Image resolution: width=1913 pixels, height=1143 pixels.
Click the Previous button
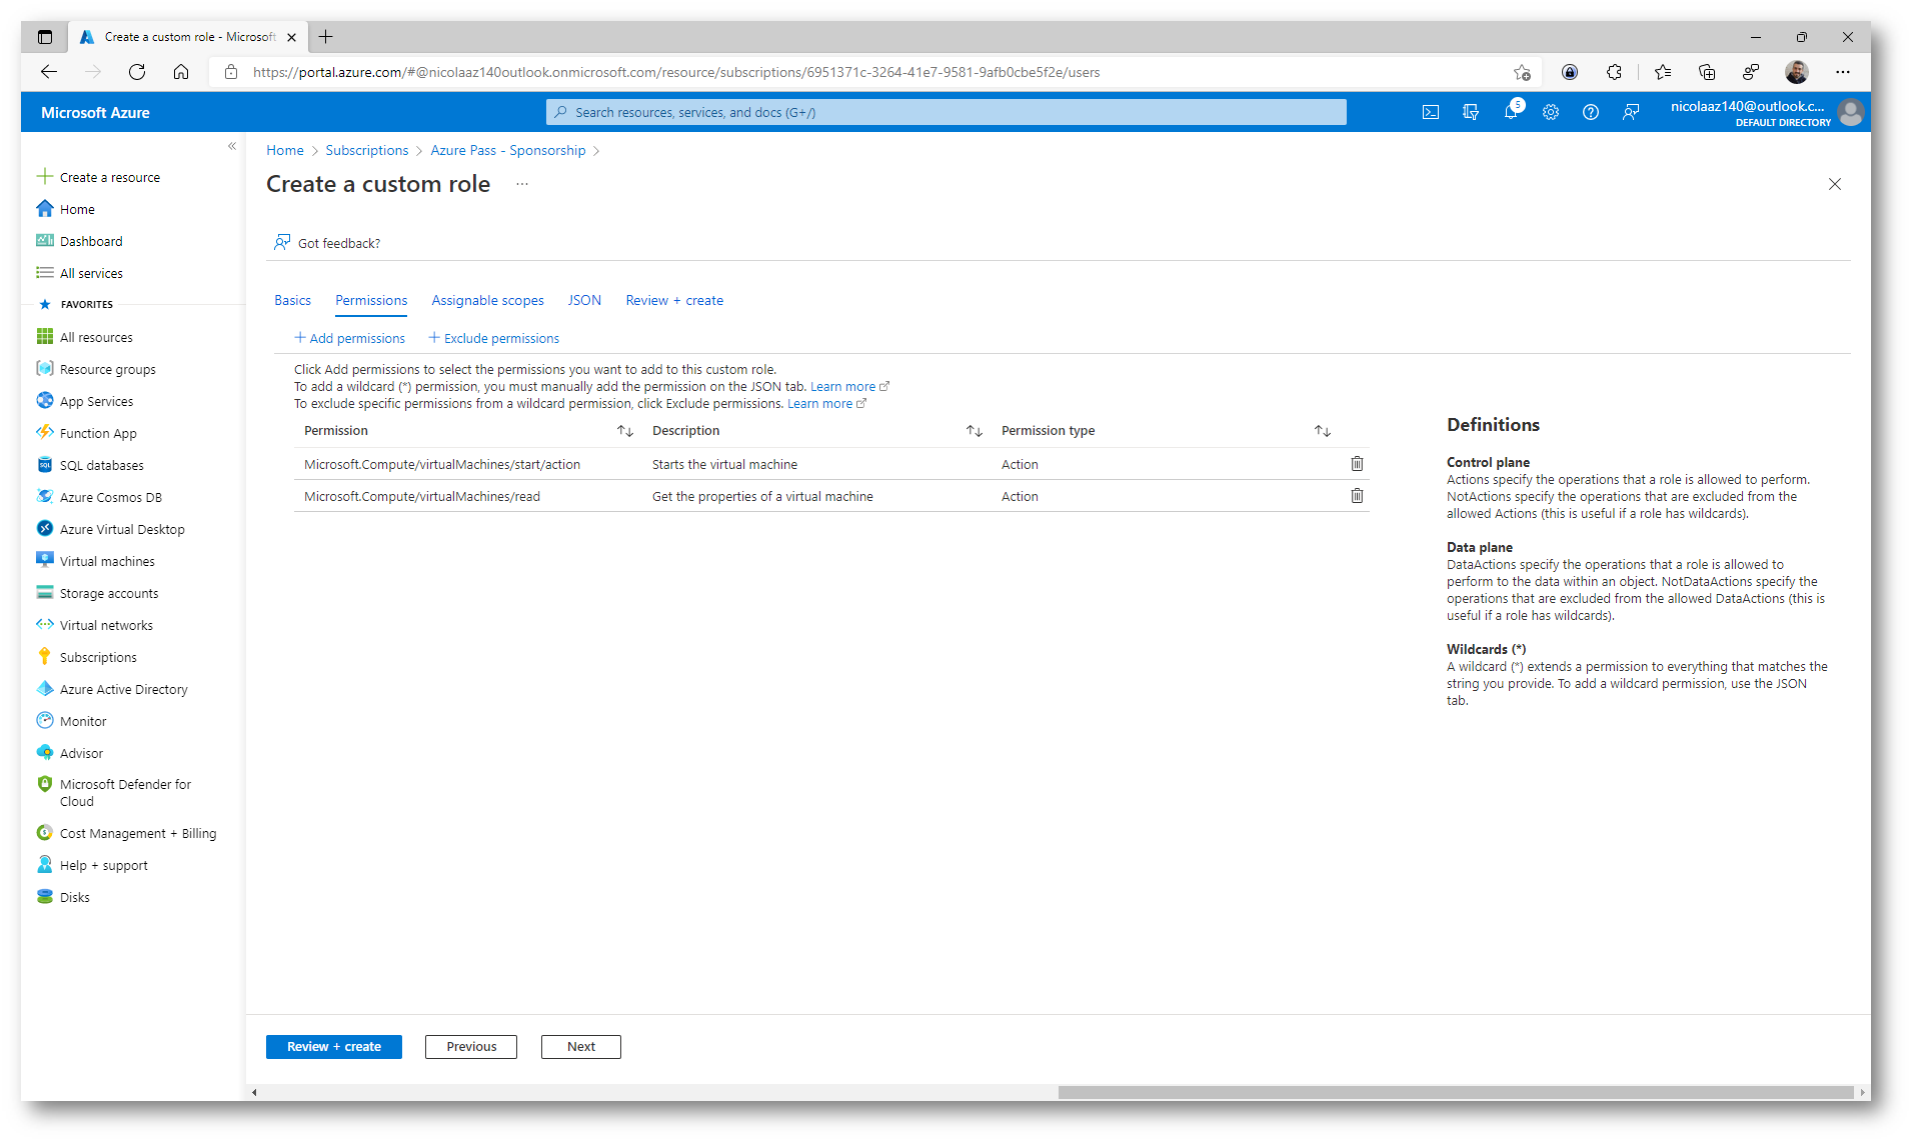[x=471, y=1046]
